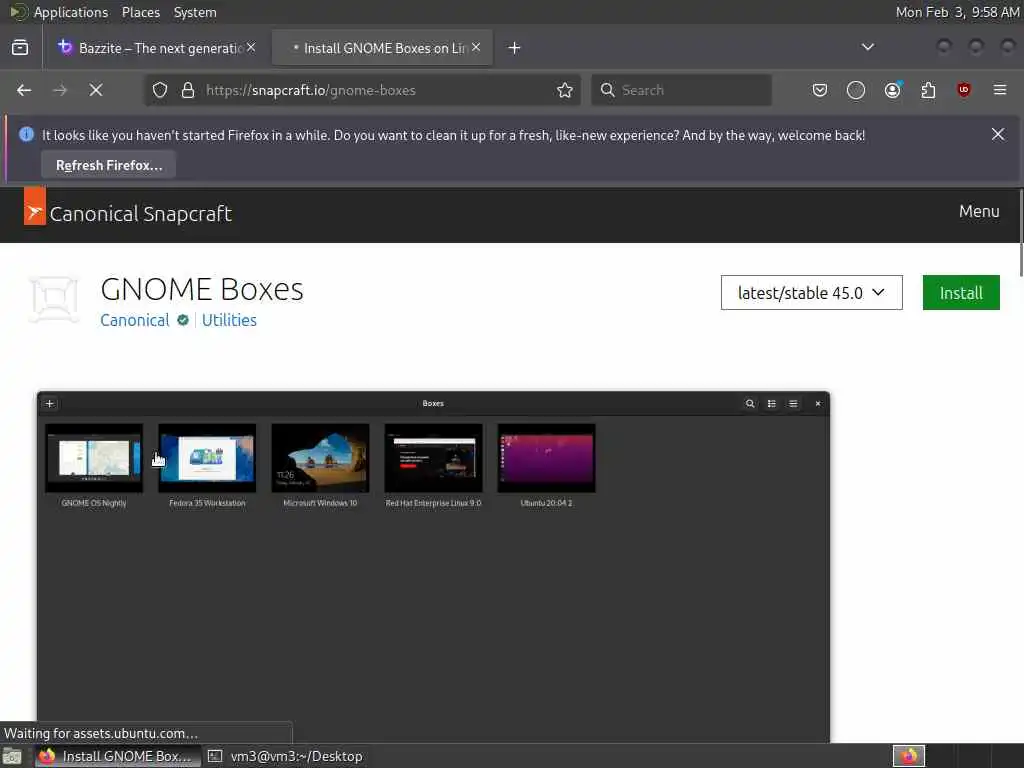Screen dimensions: 1024x768
Task: Click the container circle icon in toolbar
Action: coord(856,90)
